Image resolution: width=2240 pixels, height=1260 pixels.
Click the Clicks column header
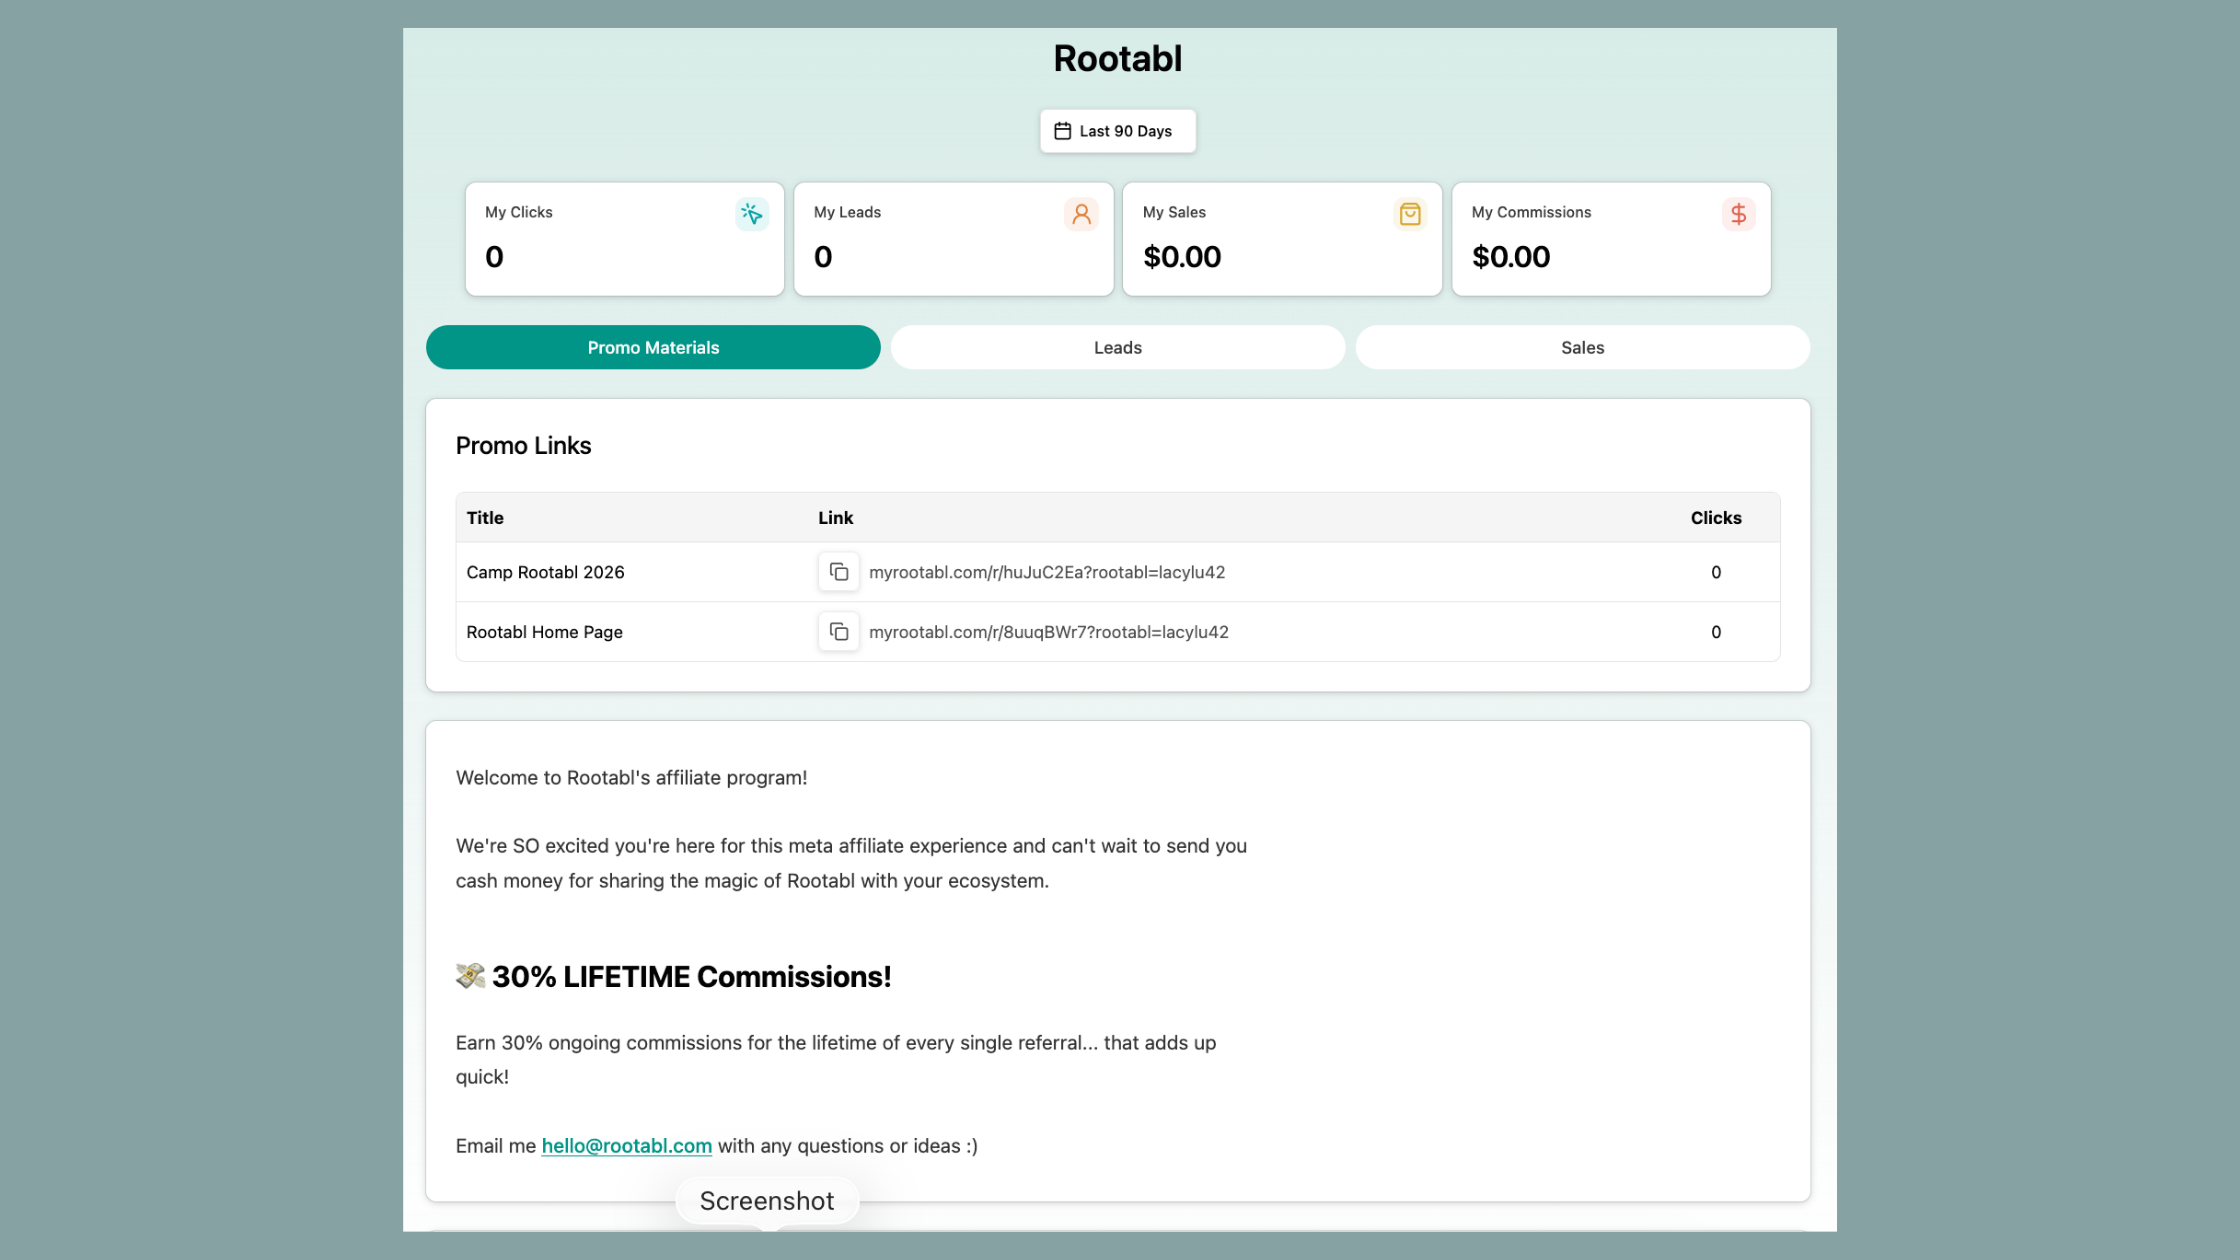pyautogui.click(x=1716, y=517)
